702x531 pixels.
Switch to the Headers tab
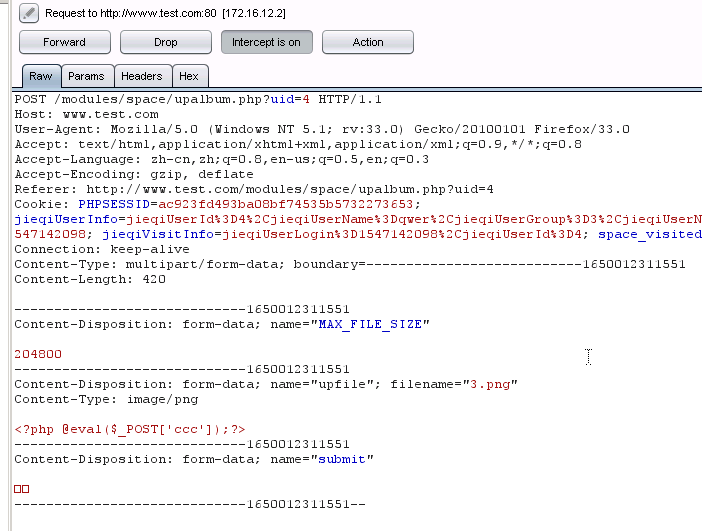[x=142, y=76]
